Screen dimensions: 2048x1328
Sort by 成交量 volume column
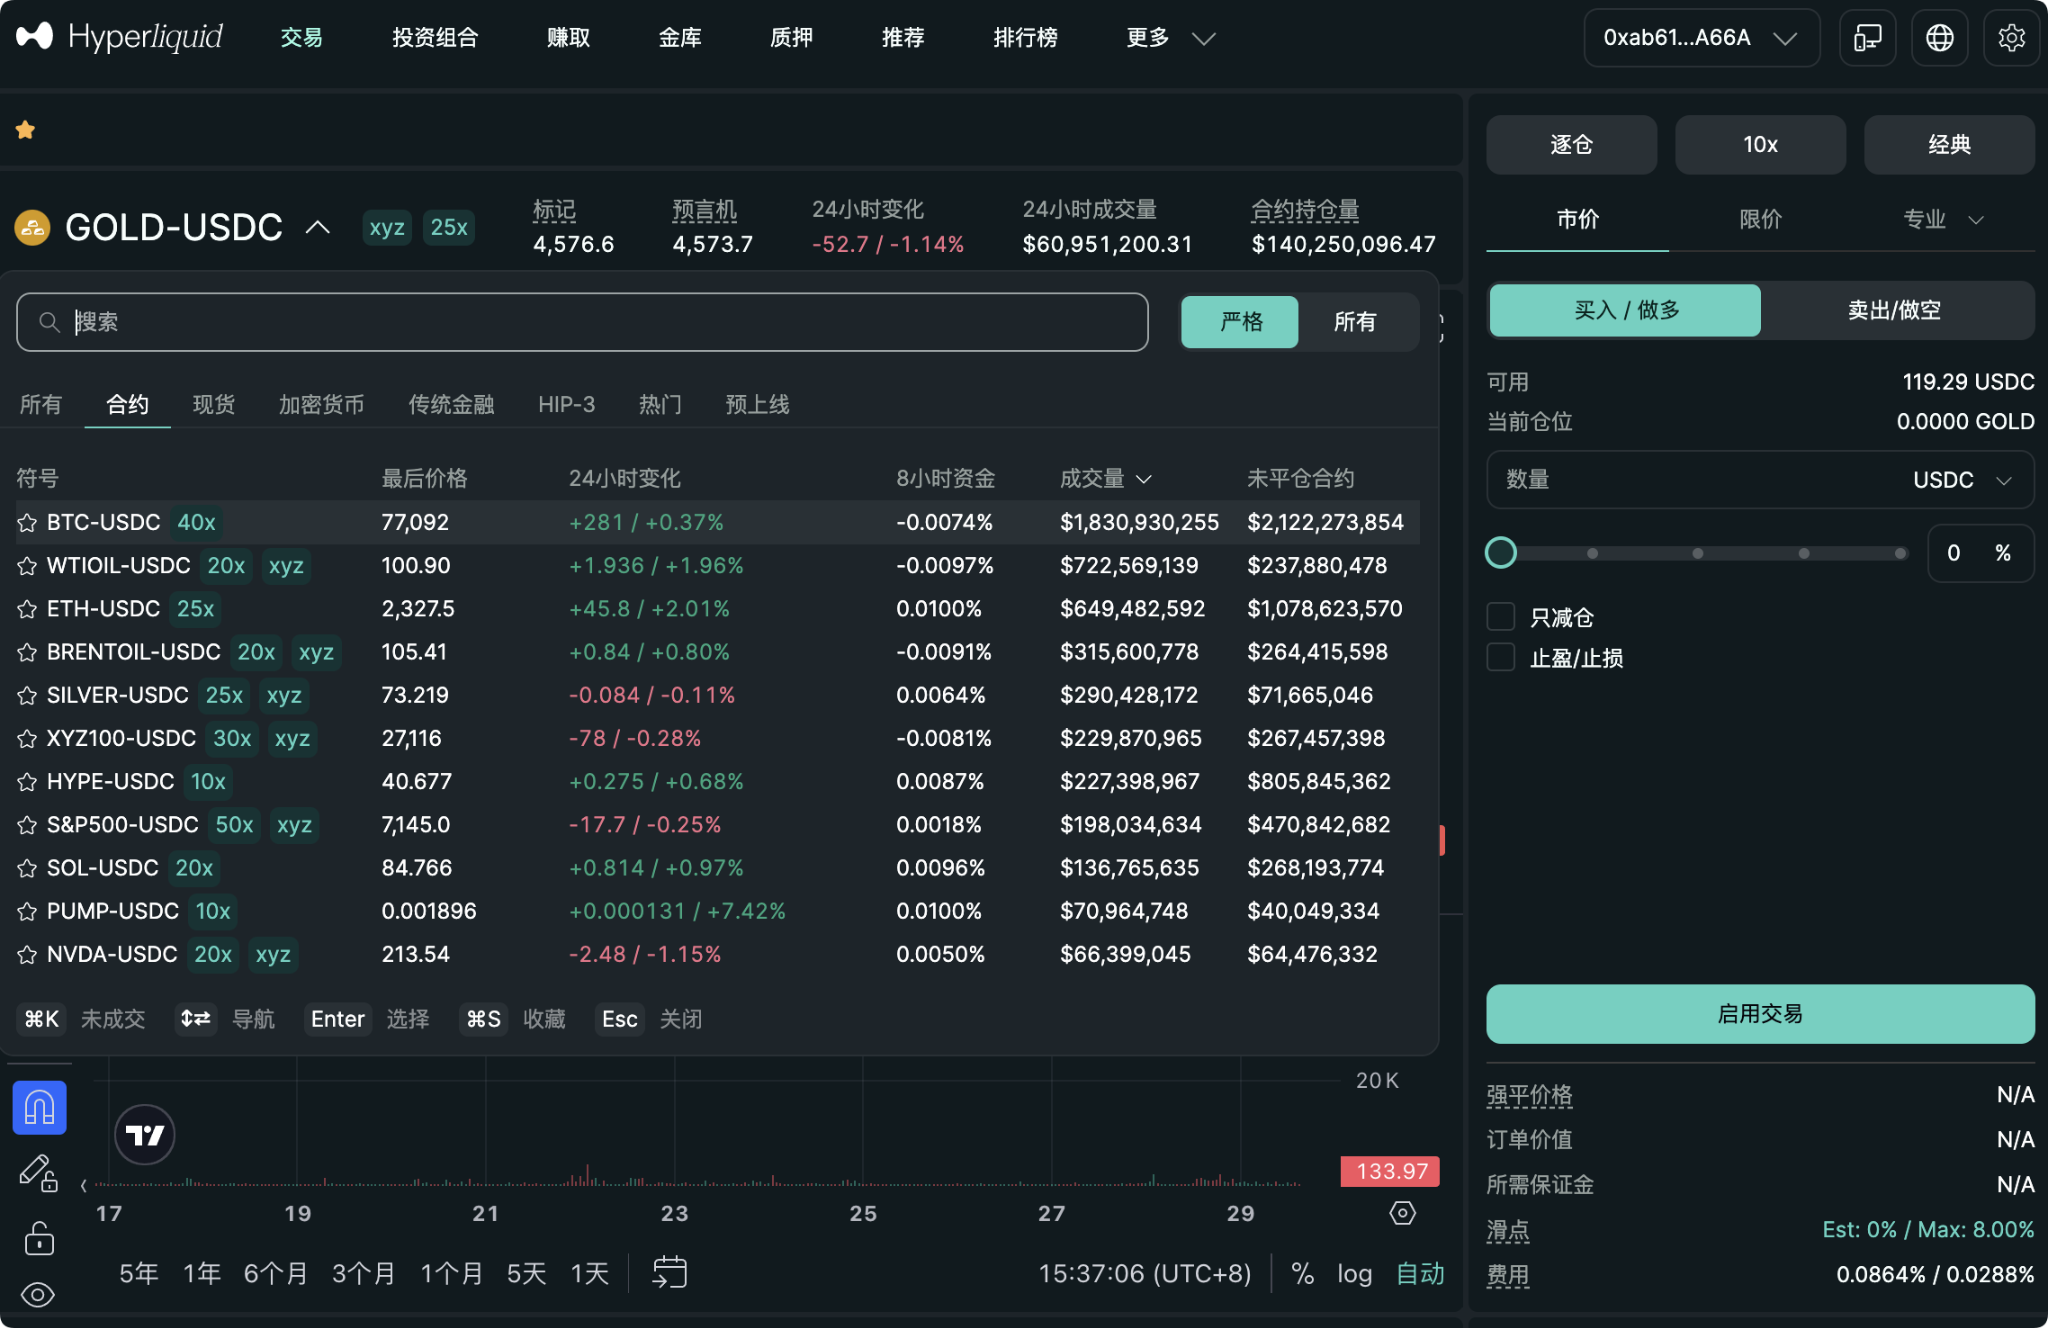coord(1105,479)
